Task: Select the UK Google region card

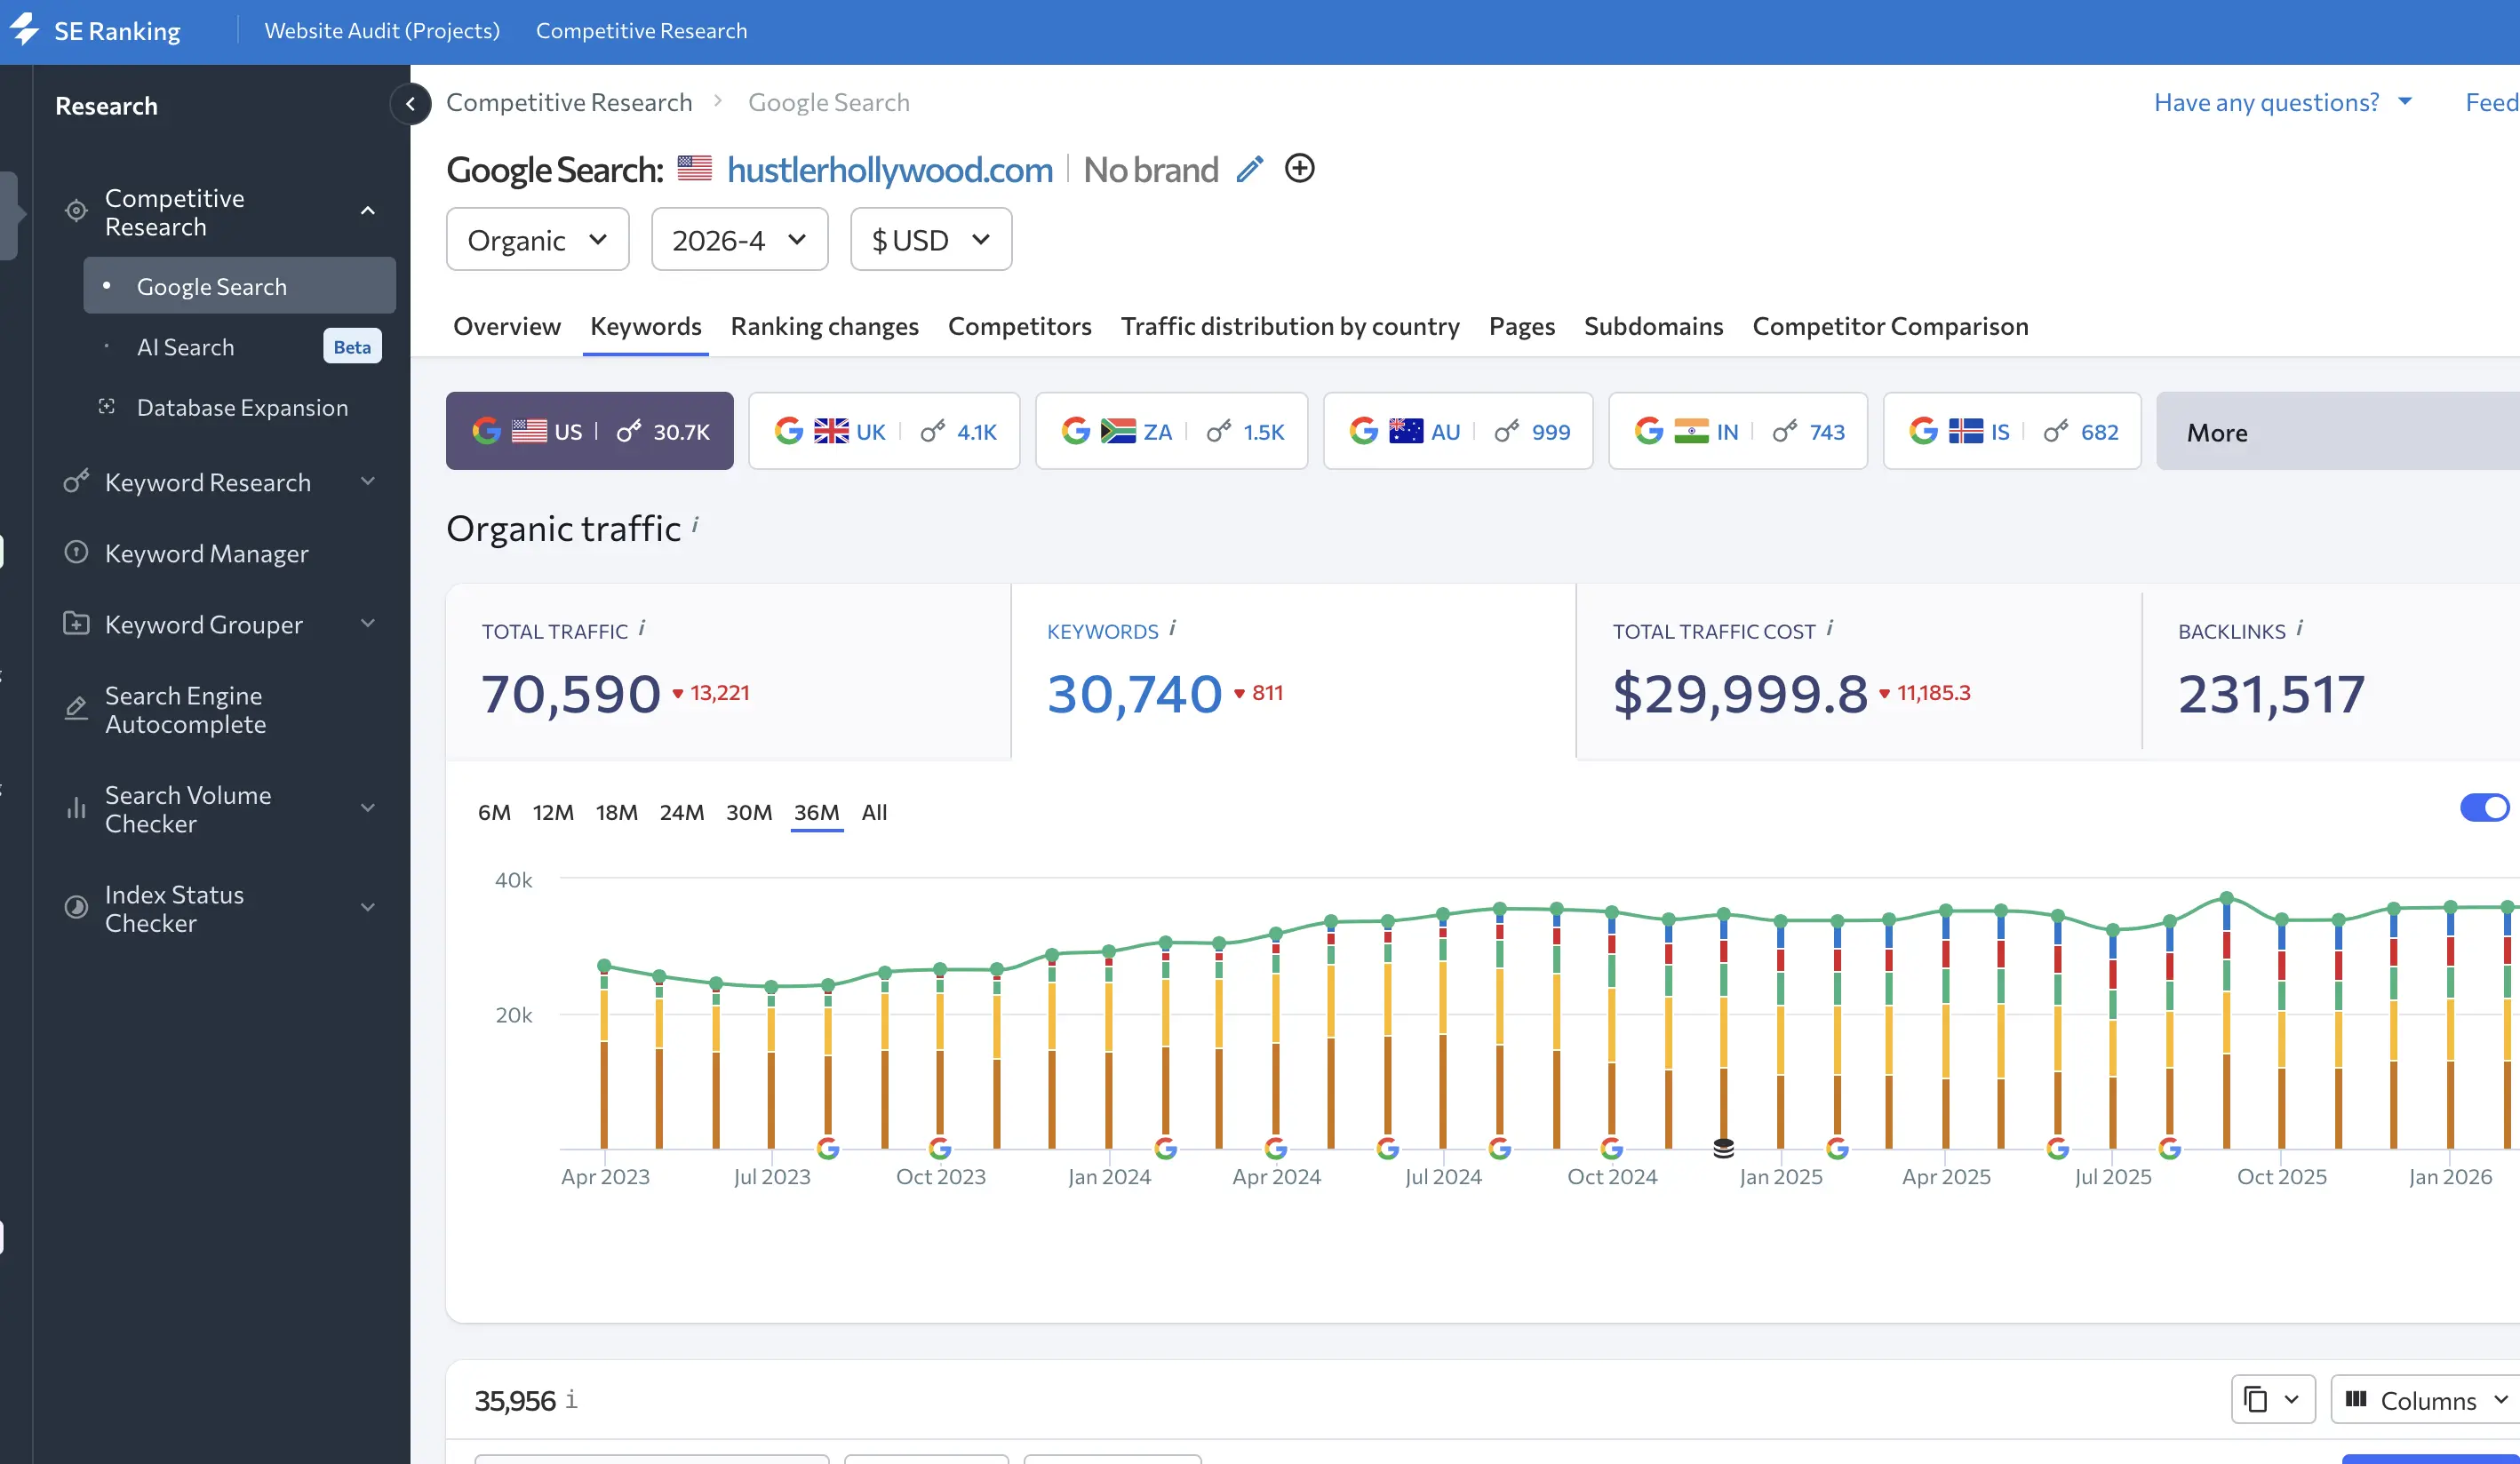Action: 884,432
